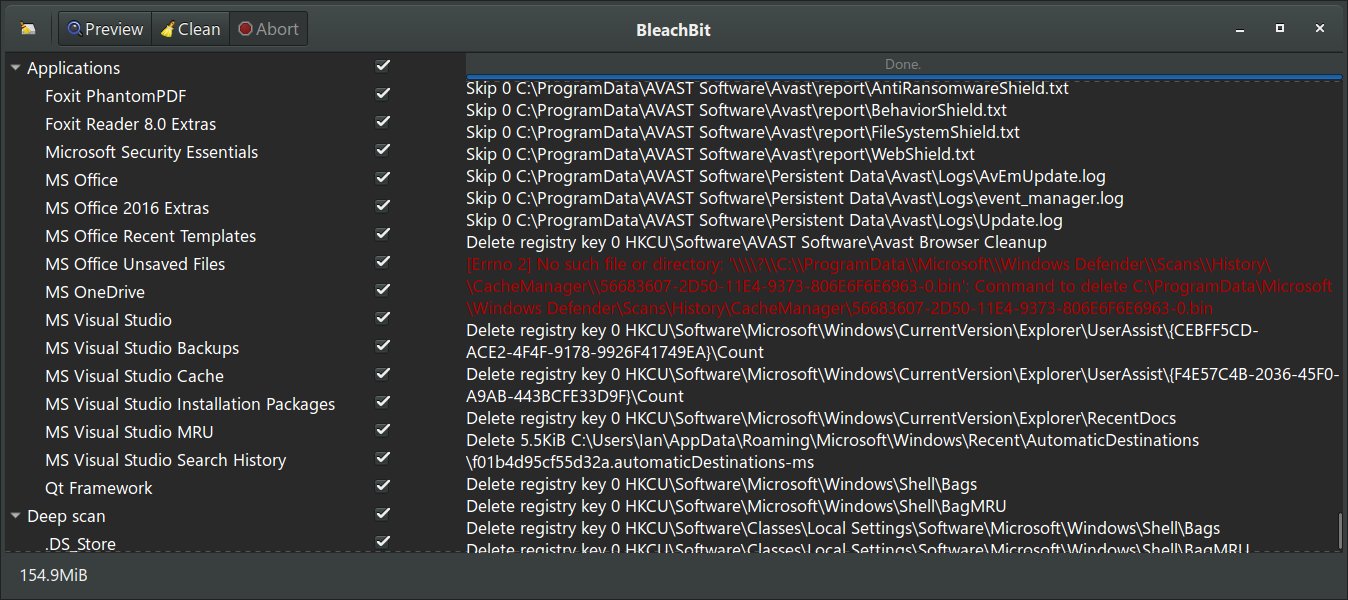Toggle Microsoft Security Essentials checkbox
Screen dimensions: 1348x600
click(383, 150)
